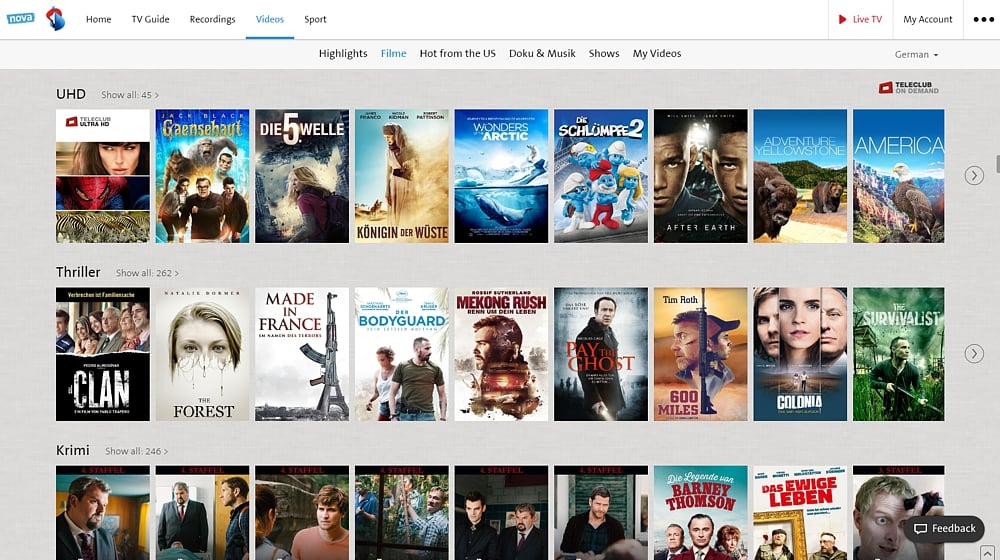The width and height of the screenshot is (1000, 560).
Task: Expand Thriller Show all: 262
Action: [147, 272]
